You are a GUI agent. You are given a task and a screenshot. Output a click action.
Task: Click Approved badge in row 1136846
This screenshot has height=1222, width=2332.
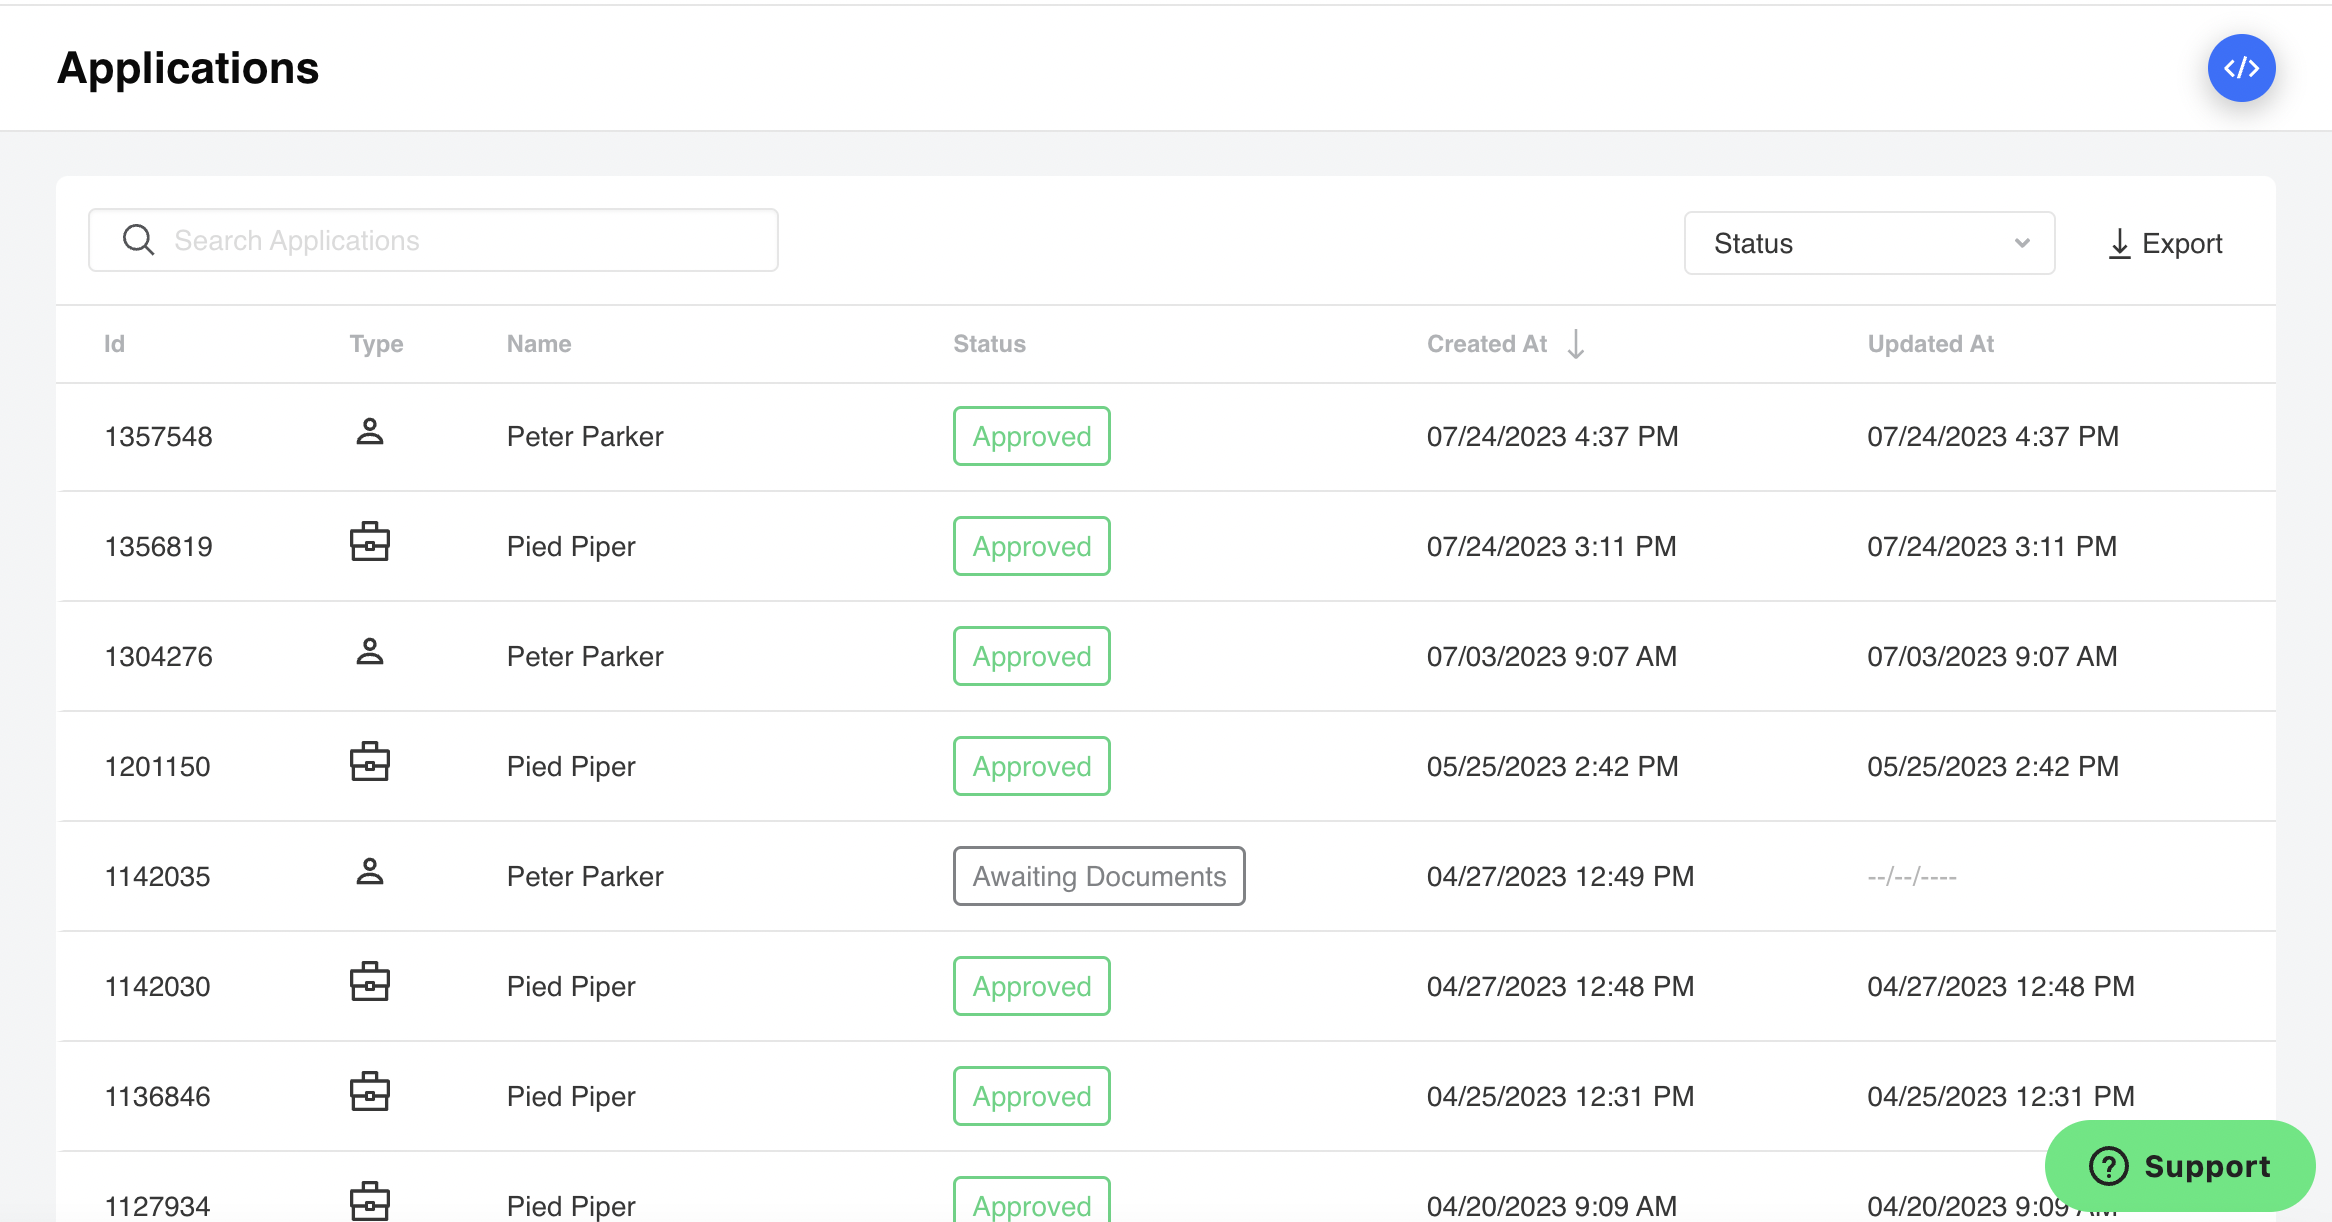[1031, 1096]
